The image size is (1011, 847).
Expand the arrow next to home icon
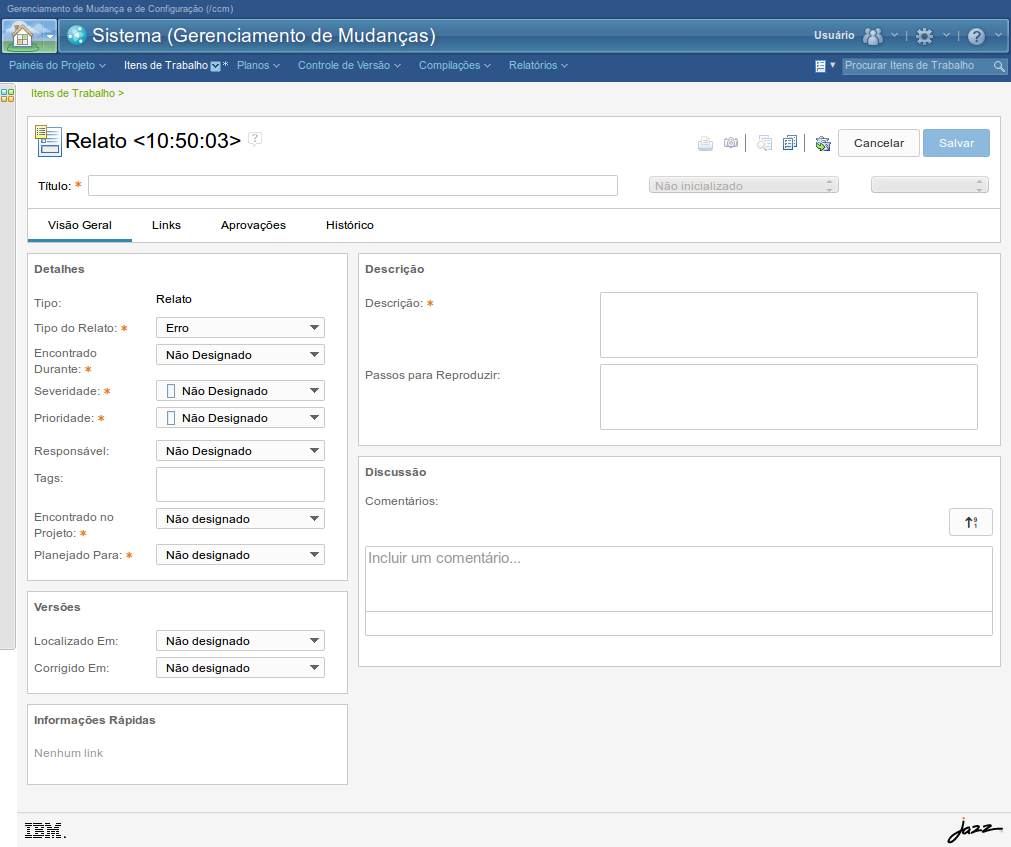(49, 37)
